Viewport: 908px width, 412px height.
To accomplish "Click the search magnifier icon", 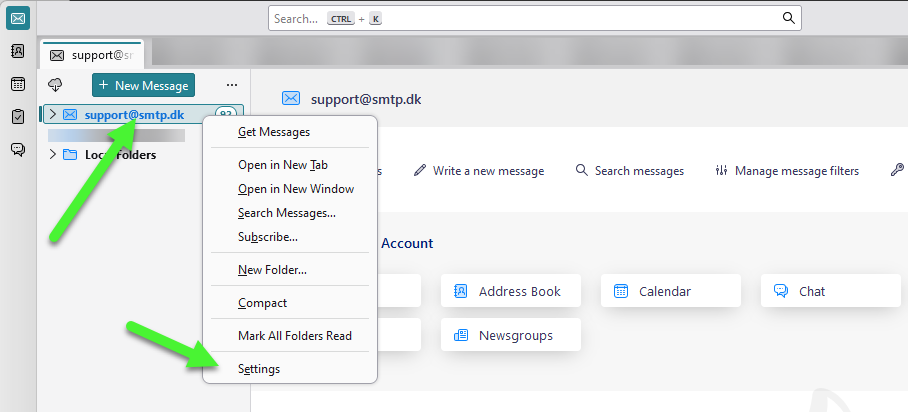I will (788, 18).
